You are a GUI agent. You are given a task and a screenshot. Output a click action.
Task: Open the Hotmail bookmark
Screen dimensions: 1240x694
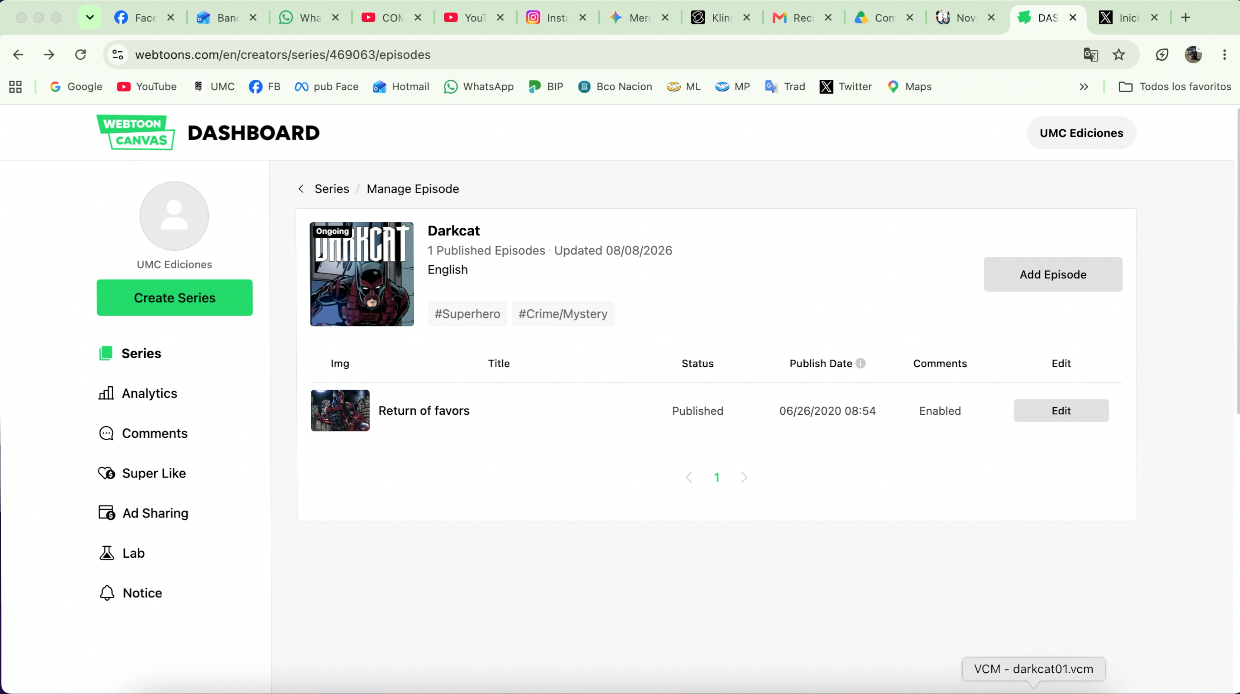coord(401,87)
